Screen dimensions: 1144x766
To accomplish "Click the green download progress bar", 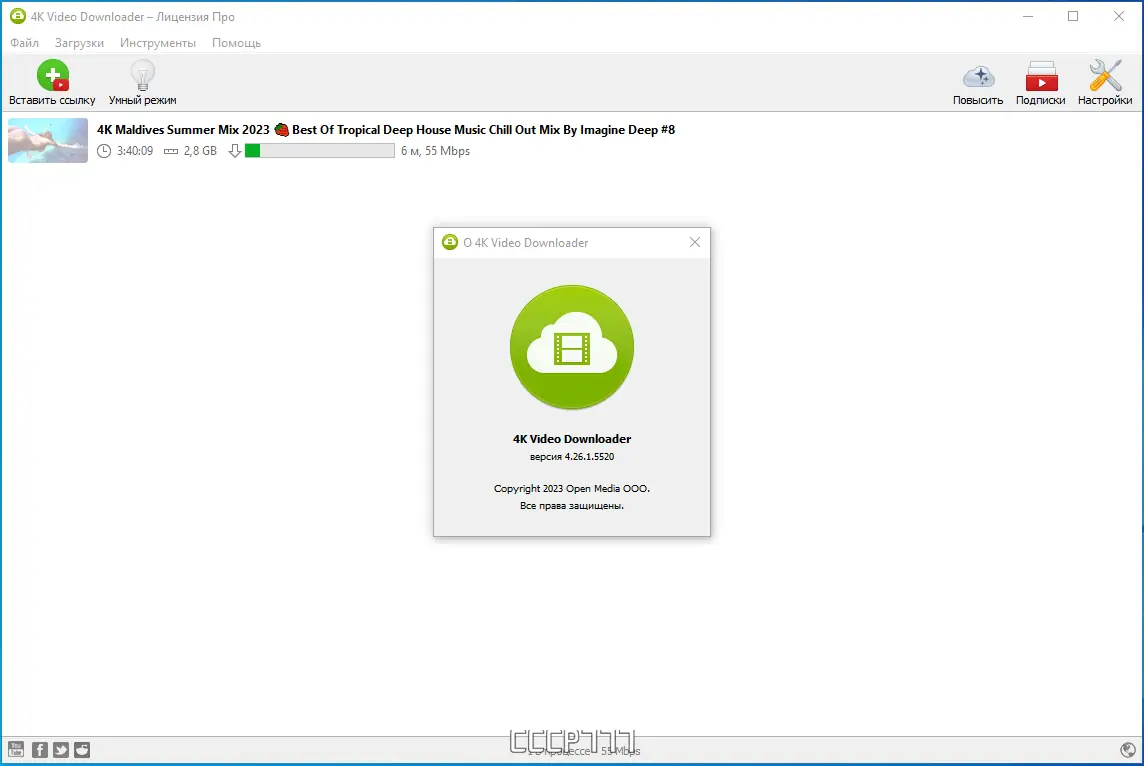I will pyautogui.click(x=320, y=151).
